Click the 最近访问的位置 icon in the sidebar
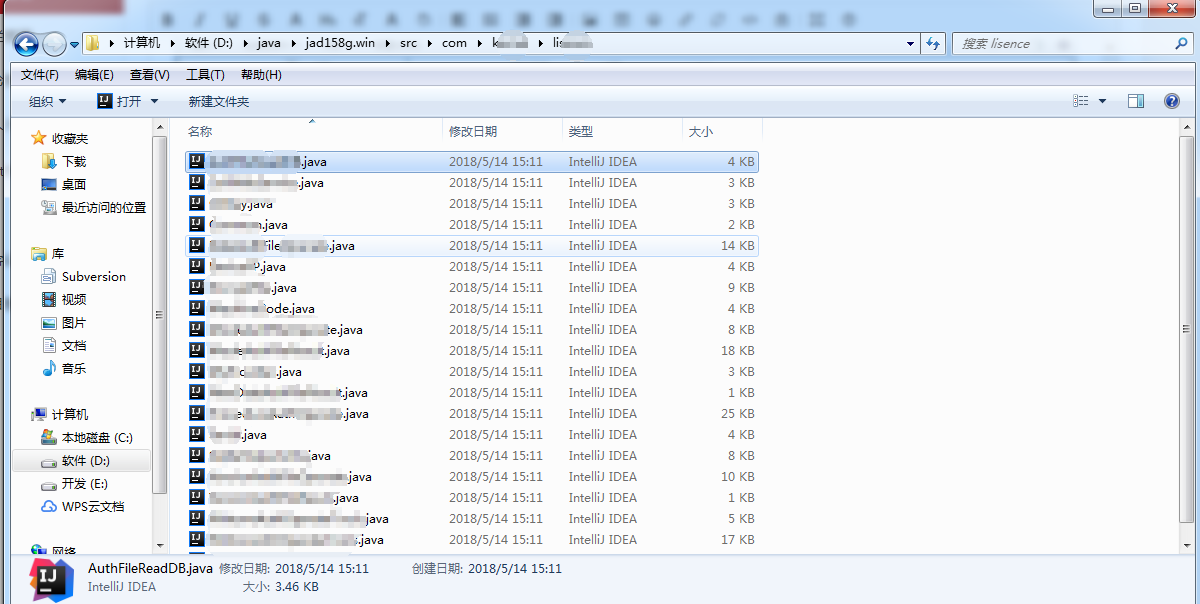Image resolution: width=1200 pixels, height=604 pixels. [x=49, y=207]
